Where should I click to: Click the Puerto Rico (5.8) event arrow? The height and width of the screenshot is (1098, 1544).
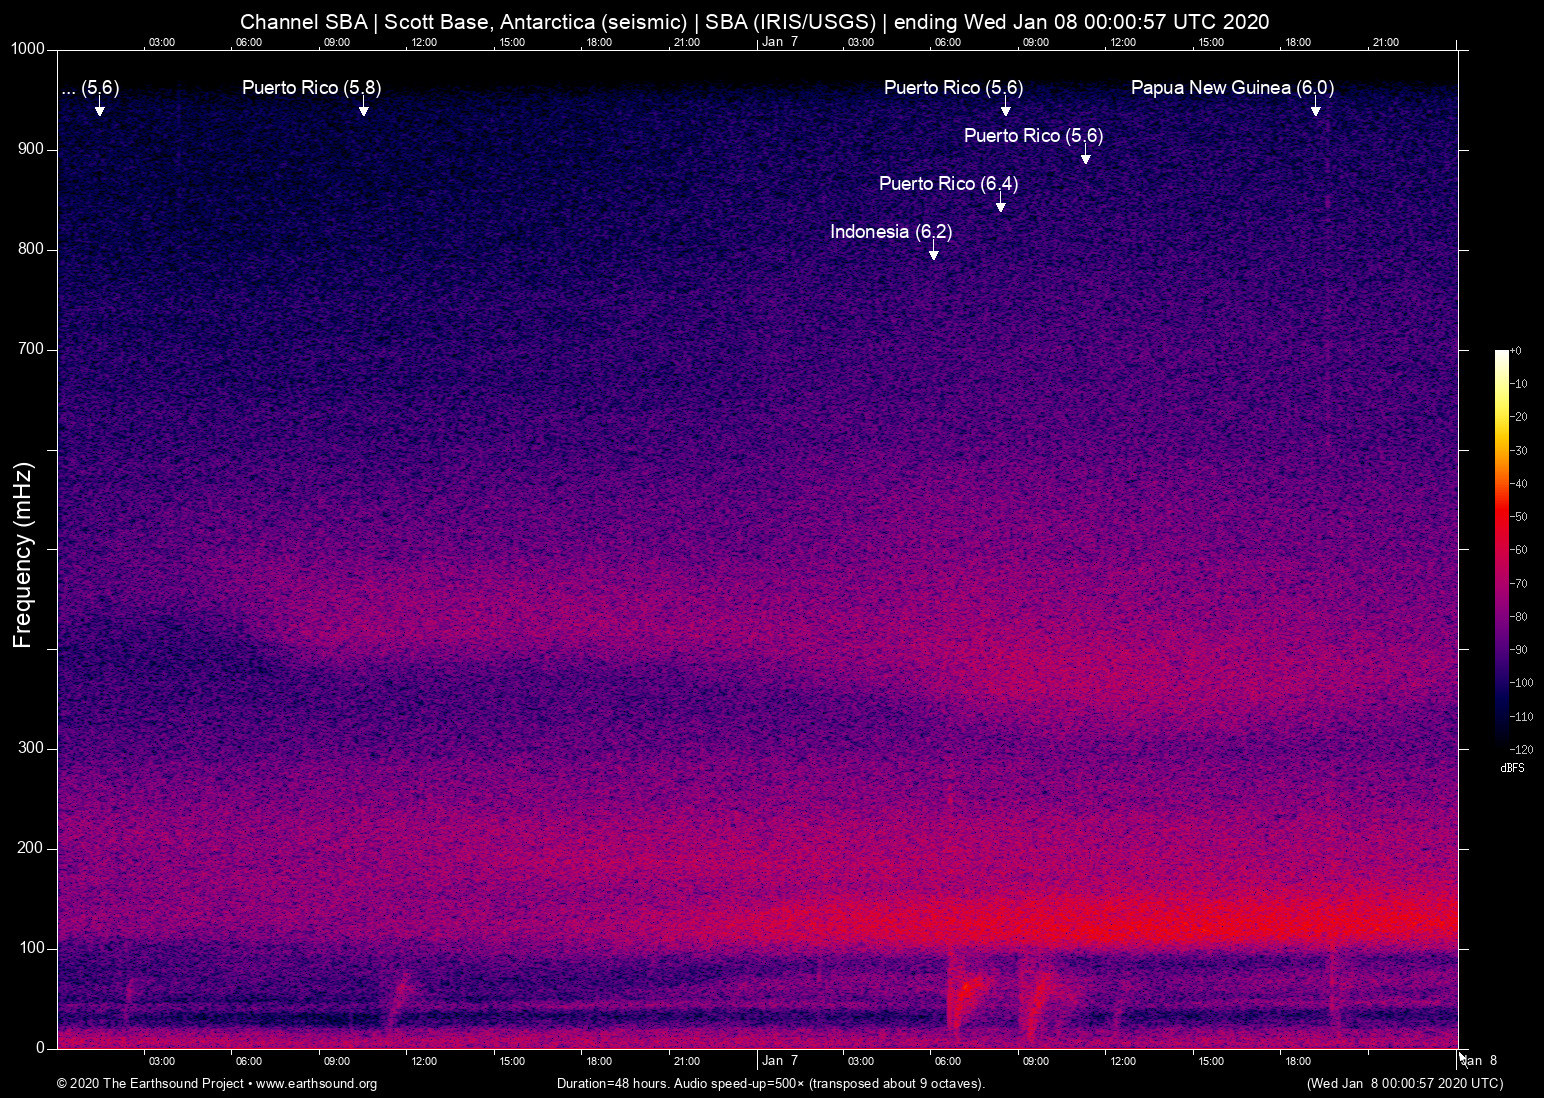[363, 110]
